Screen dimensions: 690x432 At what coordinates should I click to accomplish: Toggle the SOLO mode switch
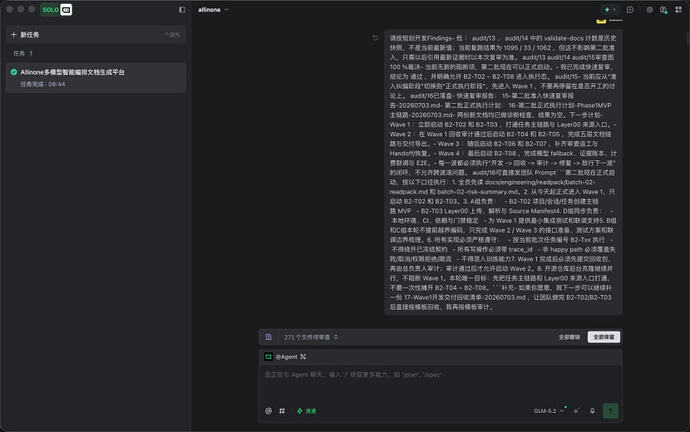(x=56, y=10)
